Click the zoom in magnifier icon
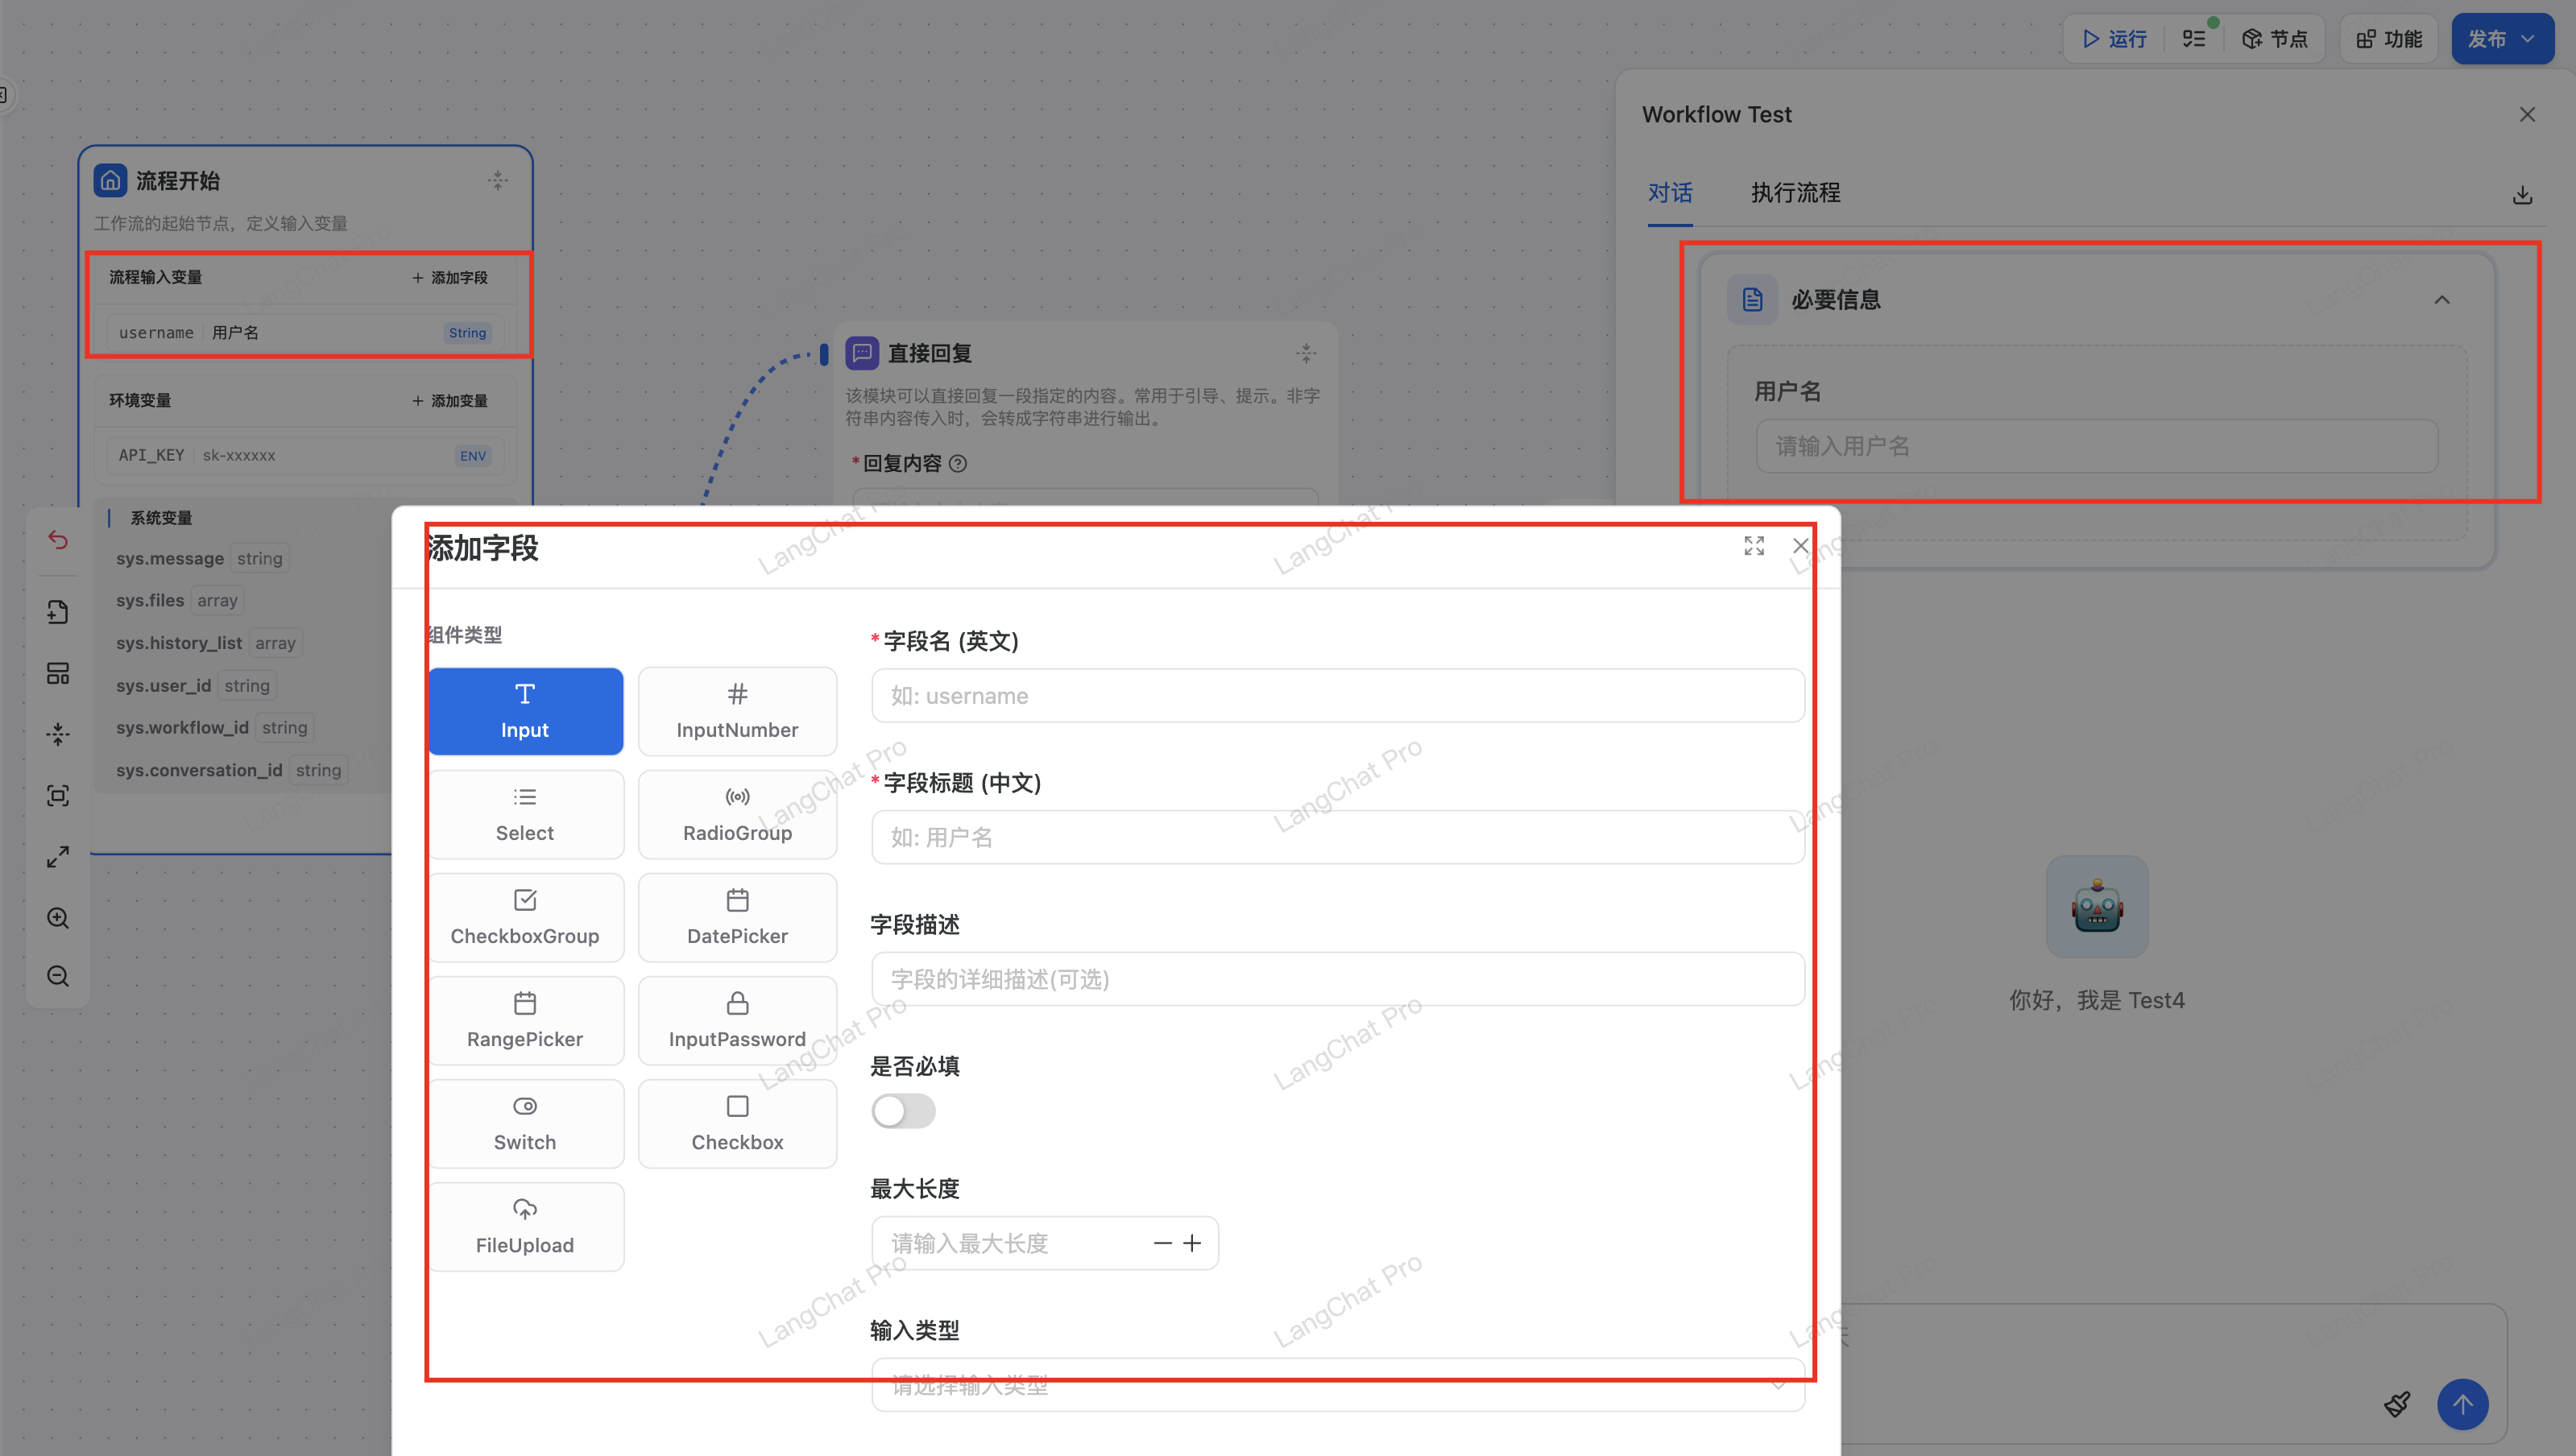2576x1456 pixels. tap(58, 918)
